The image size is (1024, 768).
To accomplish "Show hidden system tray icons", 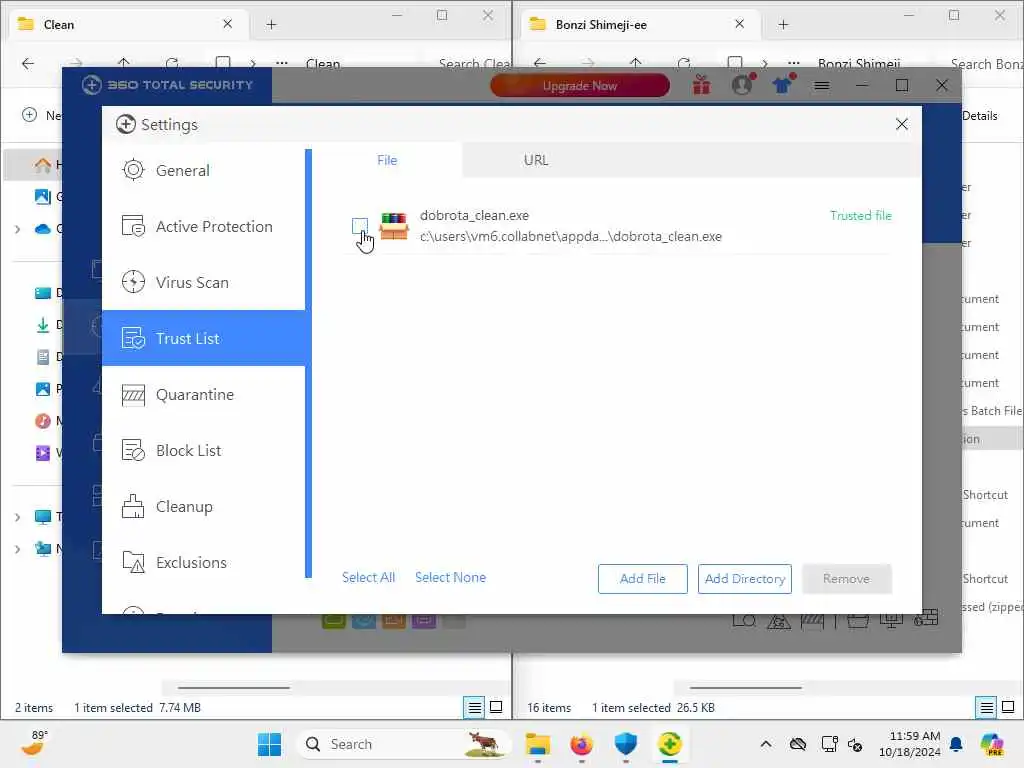I will pyautogui.click(x=766, y=744).
